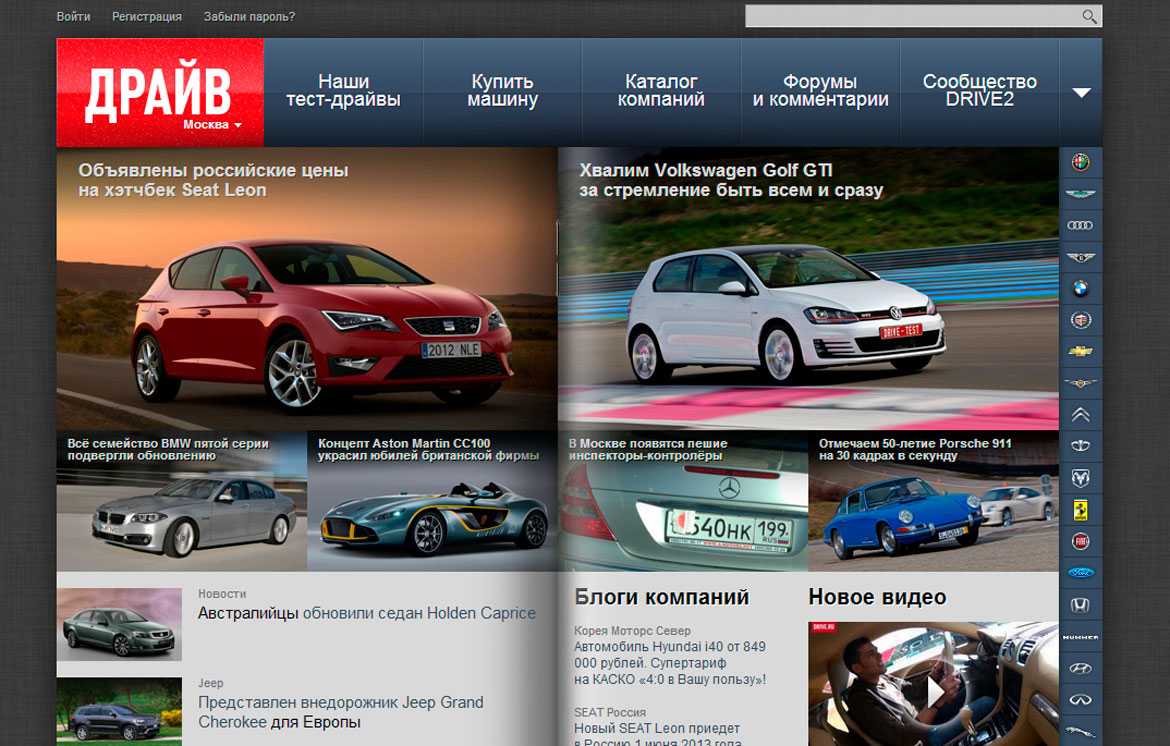Open the Holden Caprice sedan headline
Viewport: 1170px width, 746px height.
pos(366,613)
